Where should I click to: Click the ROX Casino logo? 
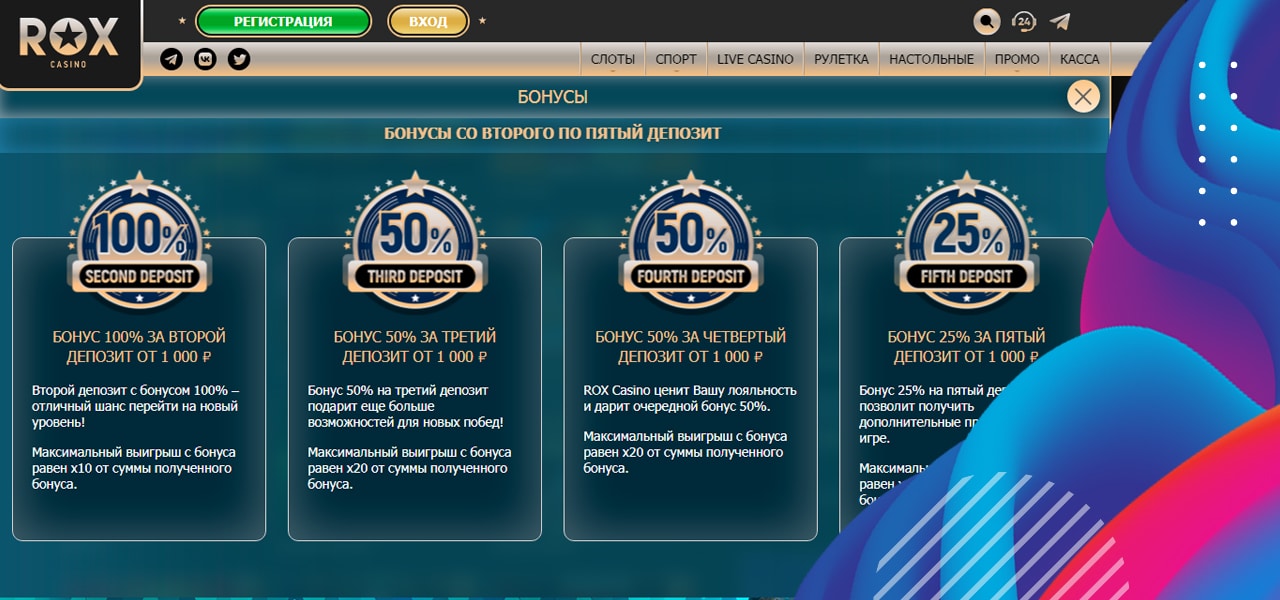[69, 42]
